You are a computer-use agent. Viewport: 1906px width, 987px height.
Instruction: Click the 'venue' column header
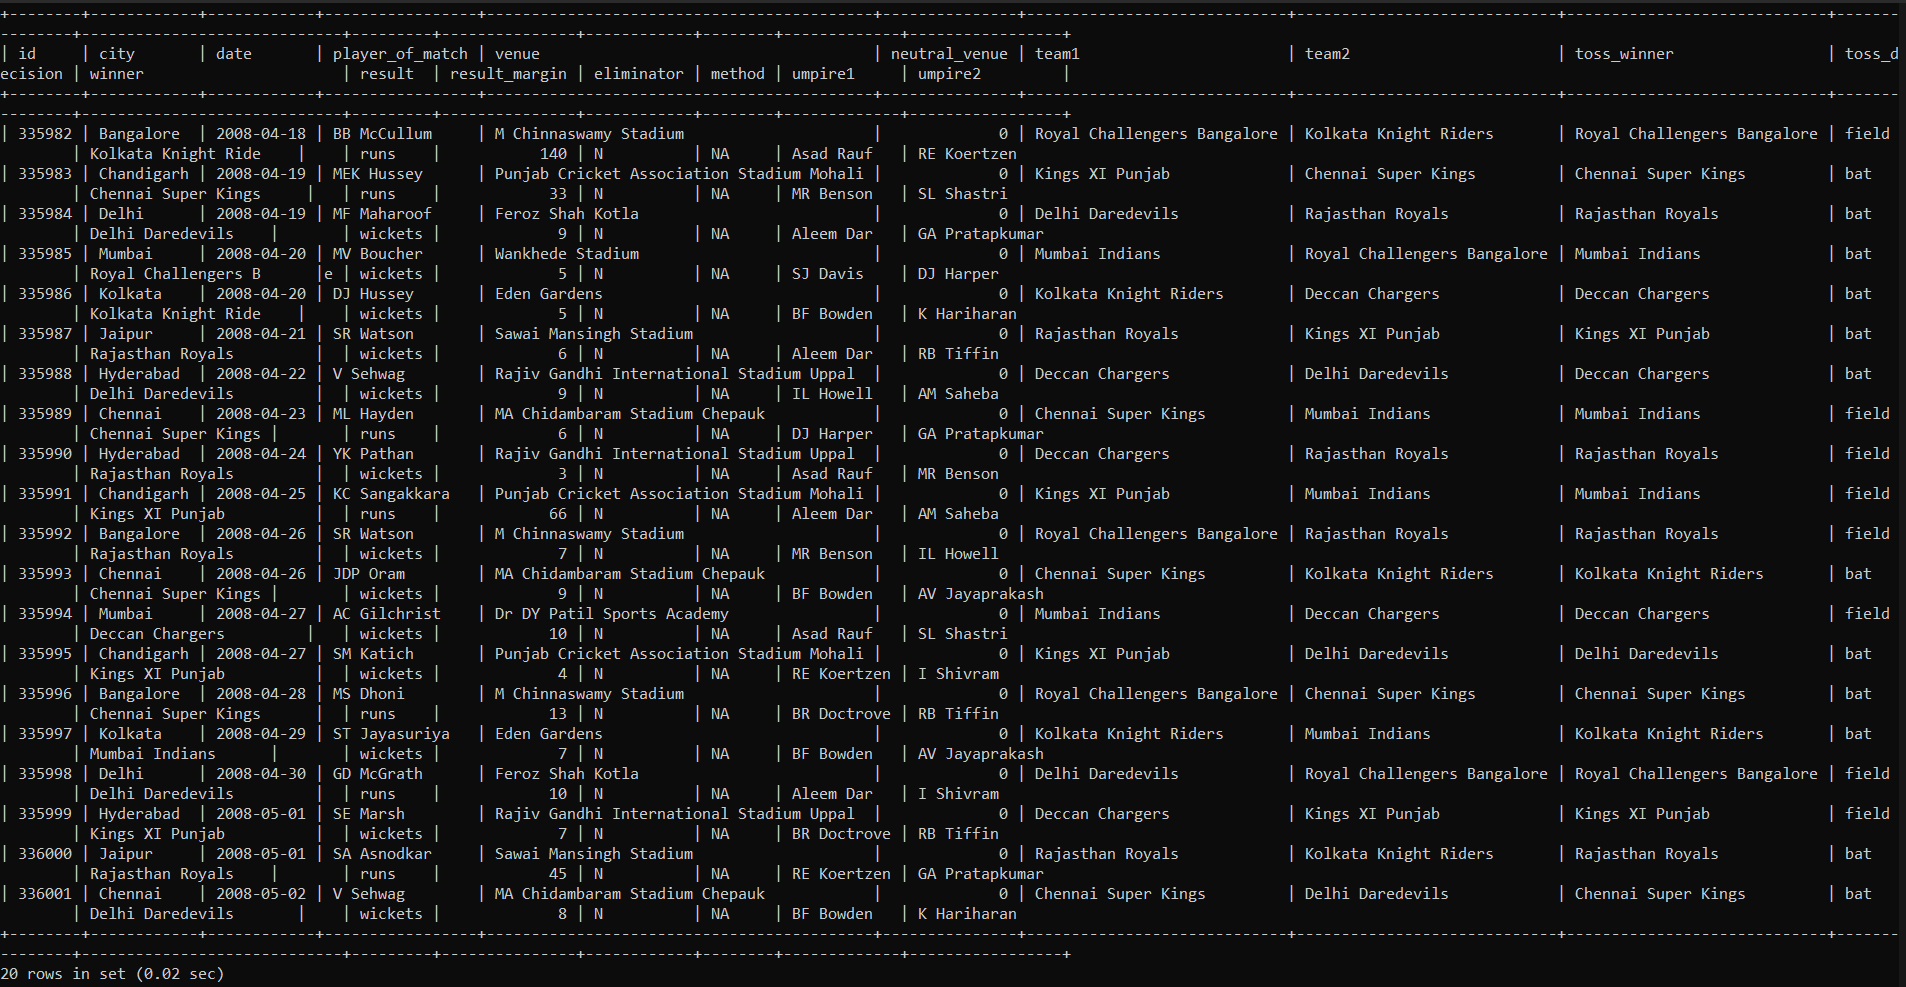(517, 54)
